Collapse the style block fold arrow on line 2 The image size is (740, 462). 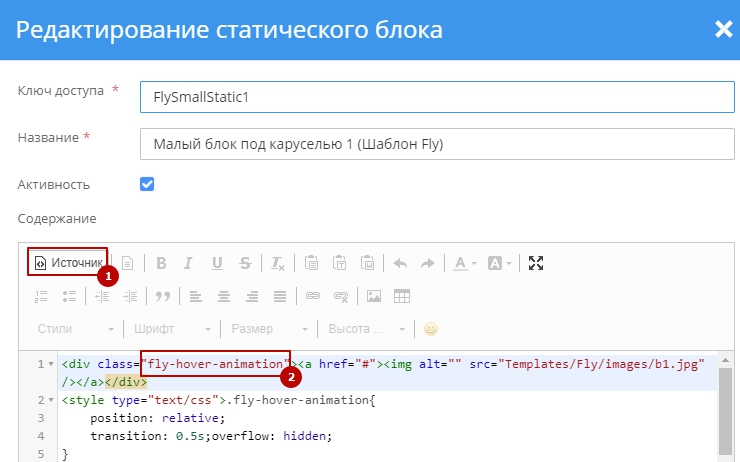coord(50,400)
